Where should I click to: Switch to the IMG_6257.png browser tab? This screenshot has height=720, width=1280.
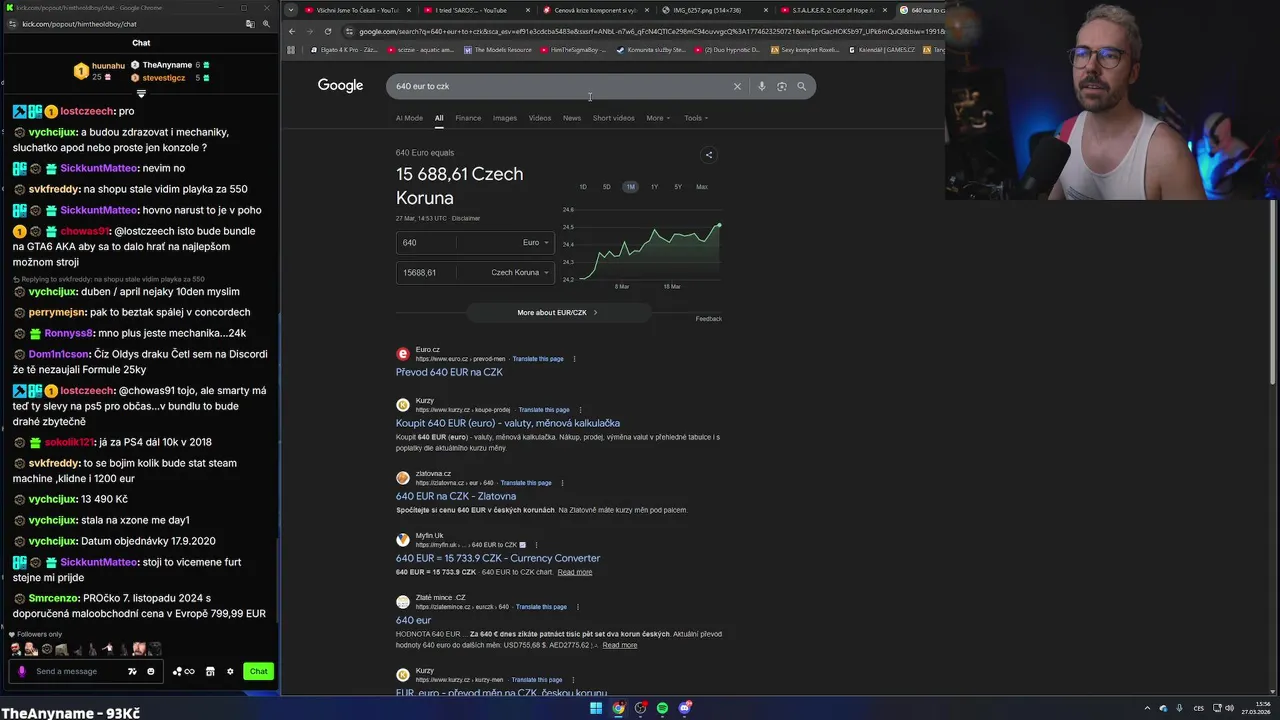coord(714,10)
